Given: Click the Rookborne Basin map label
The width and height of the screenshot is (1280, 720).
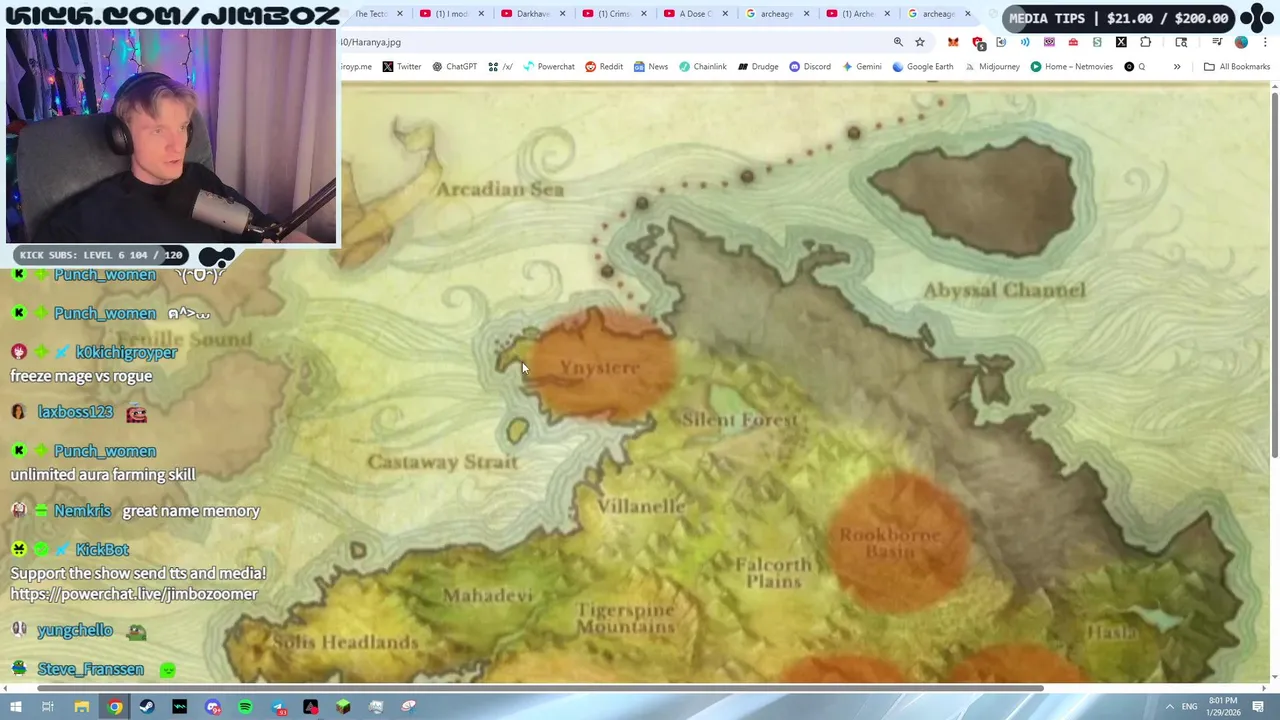Looking at the screenshot, I should pos(889,543).
